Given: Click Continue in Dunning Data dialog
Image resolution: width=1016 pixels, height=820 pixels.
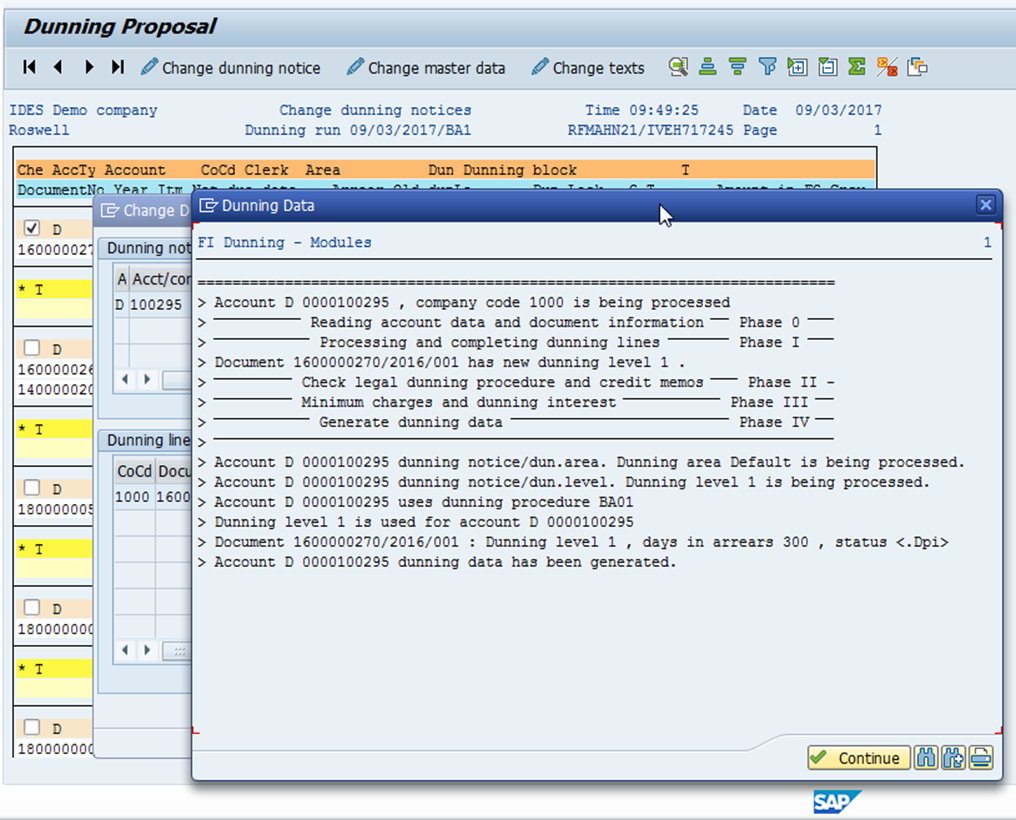Looking at the screenshot, I should tap(859, 757).
